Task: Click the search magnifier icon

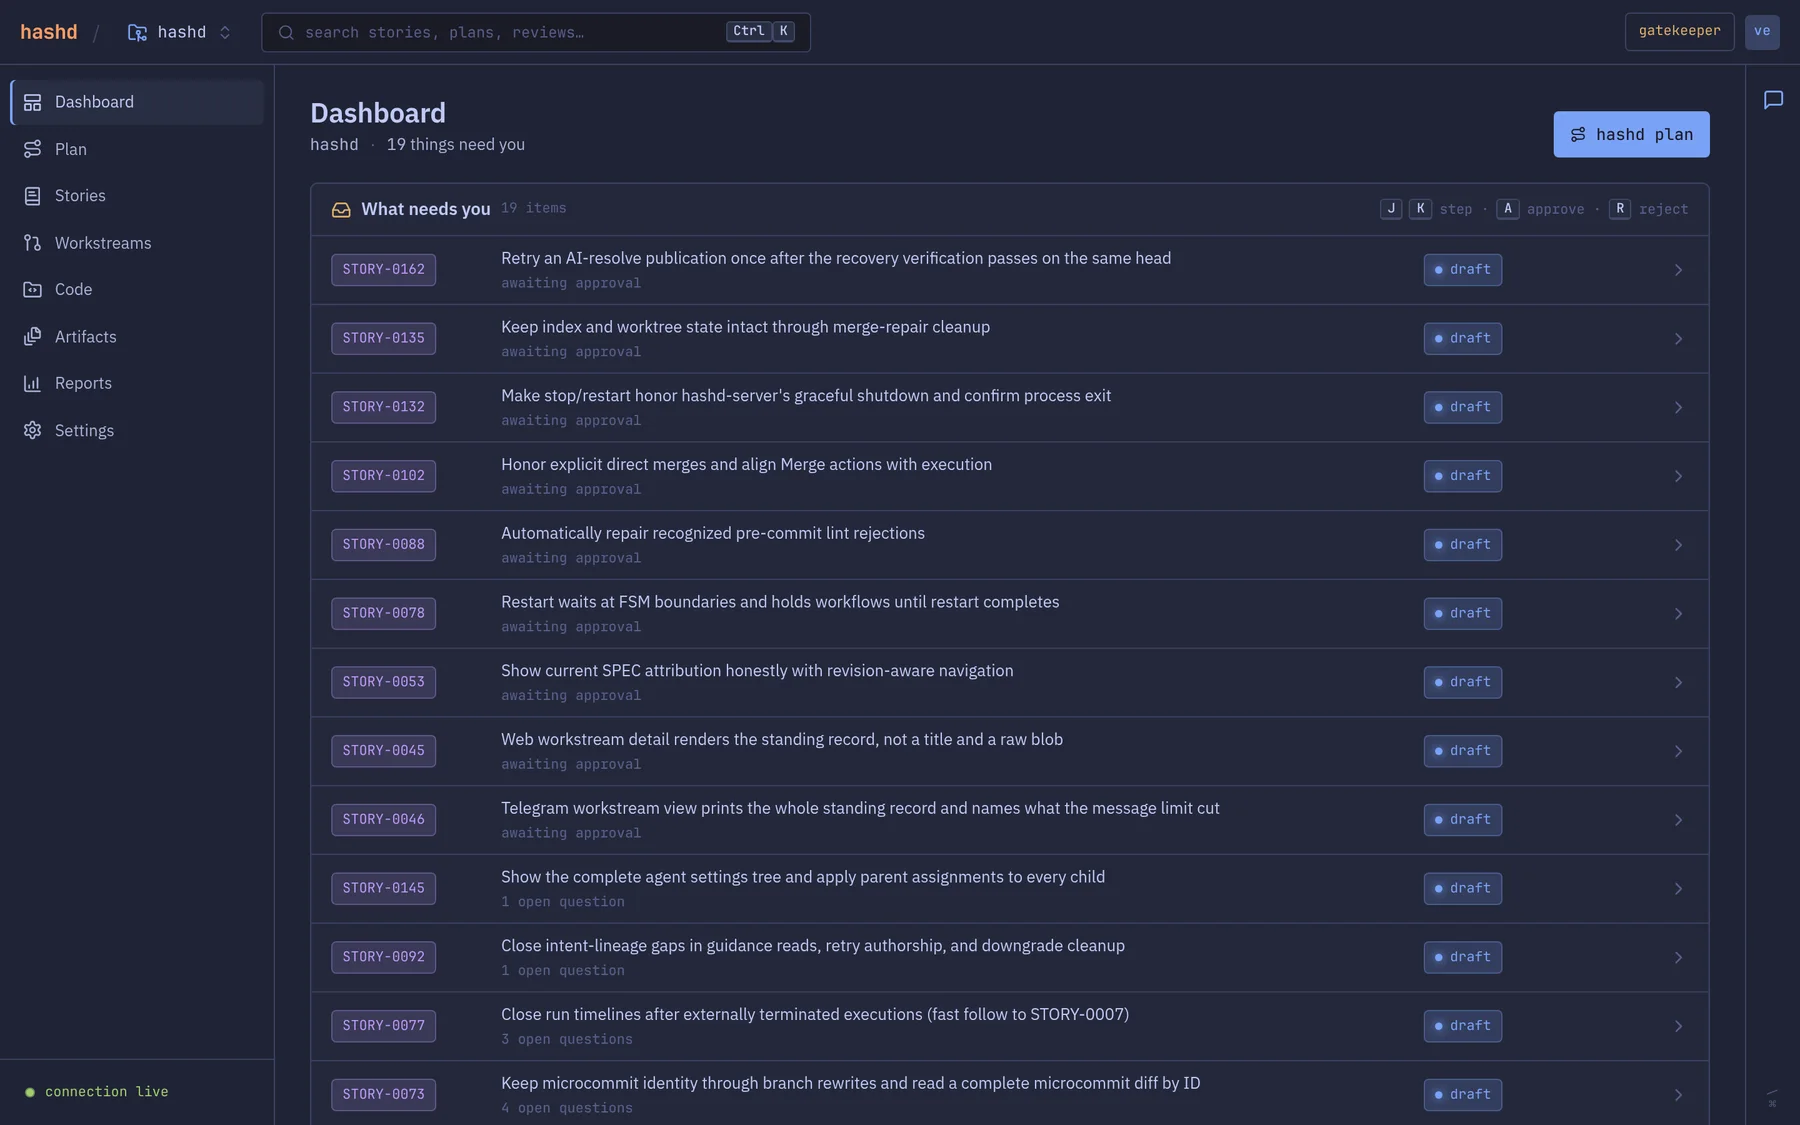Action: coord(286,33)
